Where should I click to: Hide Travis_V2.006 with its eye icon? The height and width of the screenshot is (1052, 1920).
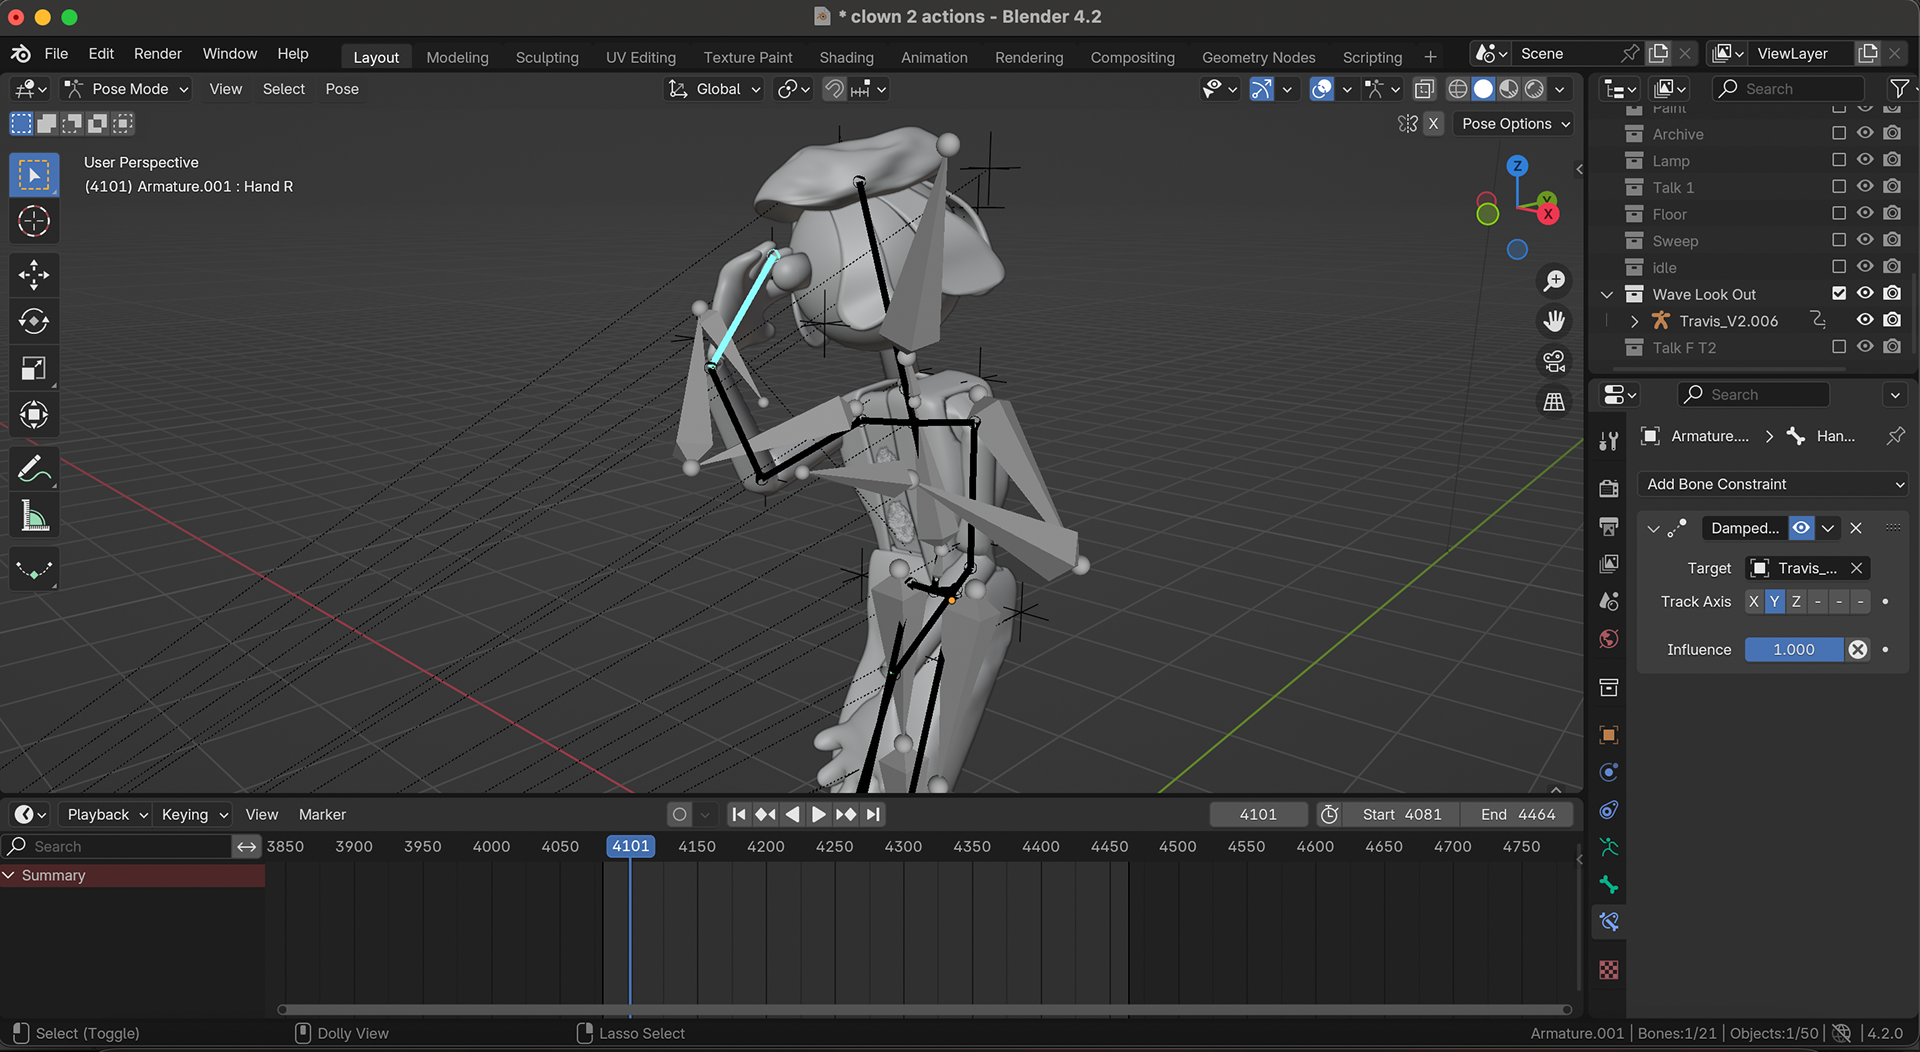coord(1865,320)
